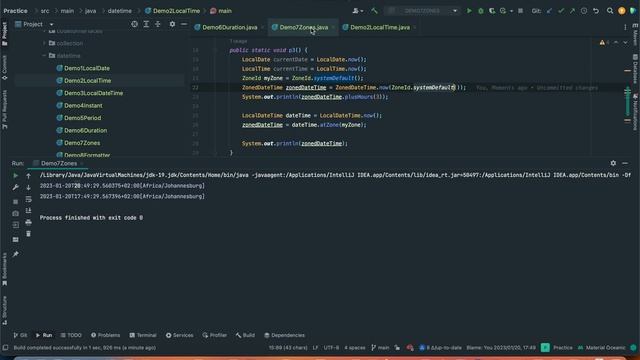Collapse the datetime folder
Screen dimensions: 640x360
(44, 56)
